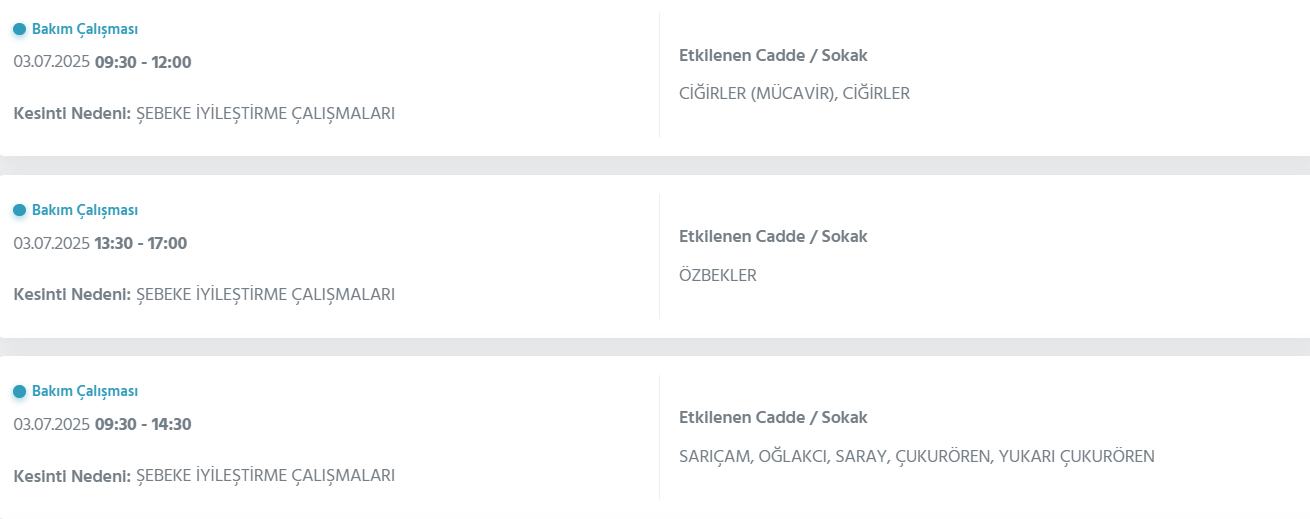Click Kesinti Nedeni in the 09:30 - 12:00 card
The image size is (1310, 519).
72,113
